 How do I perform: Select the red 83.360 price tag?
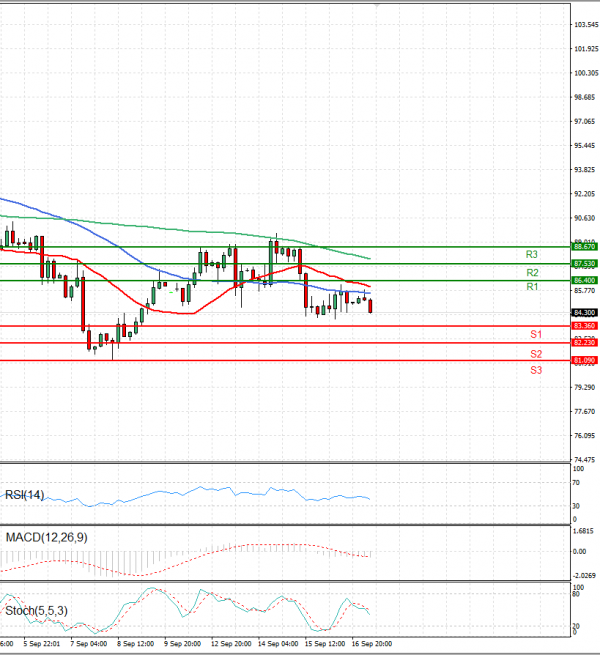pyautogui.click(x=584, y=326)
